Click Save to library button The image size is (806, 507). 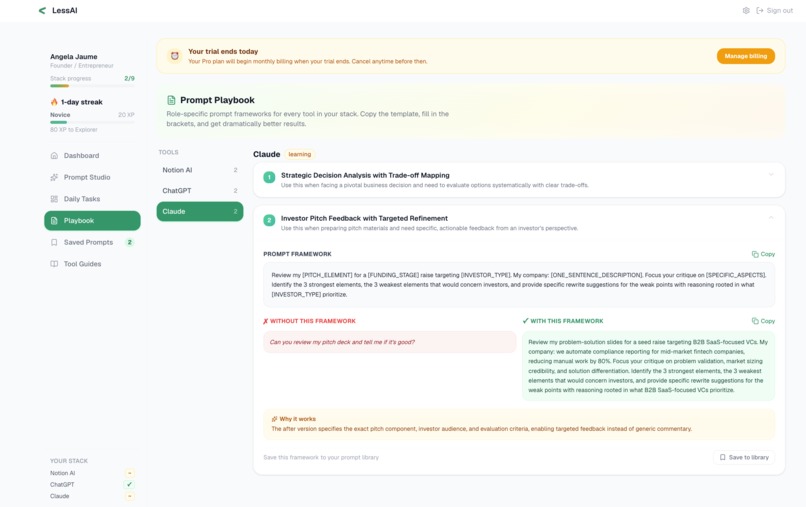pyautogui.click(x=744, y=457)
